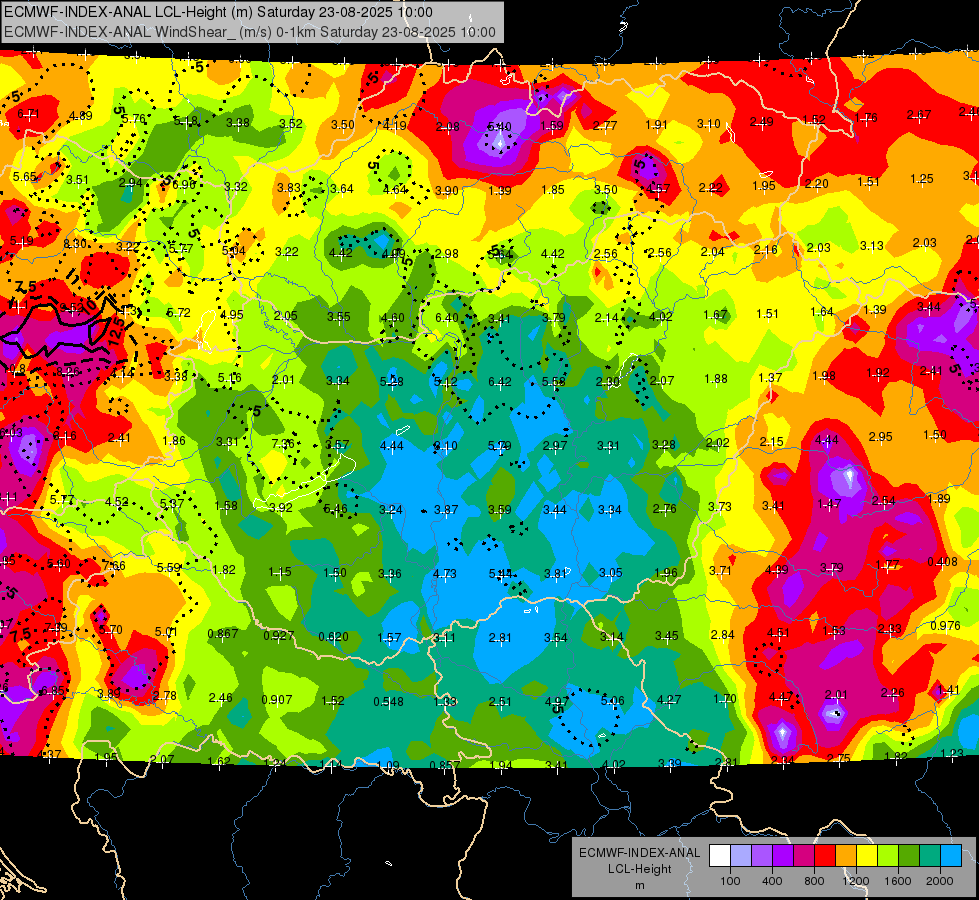Click the wind shear value 1.88
The width and height of the screenshot is (979, 900).
point(716,378)
